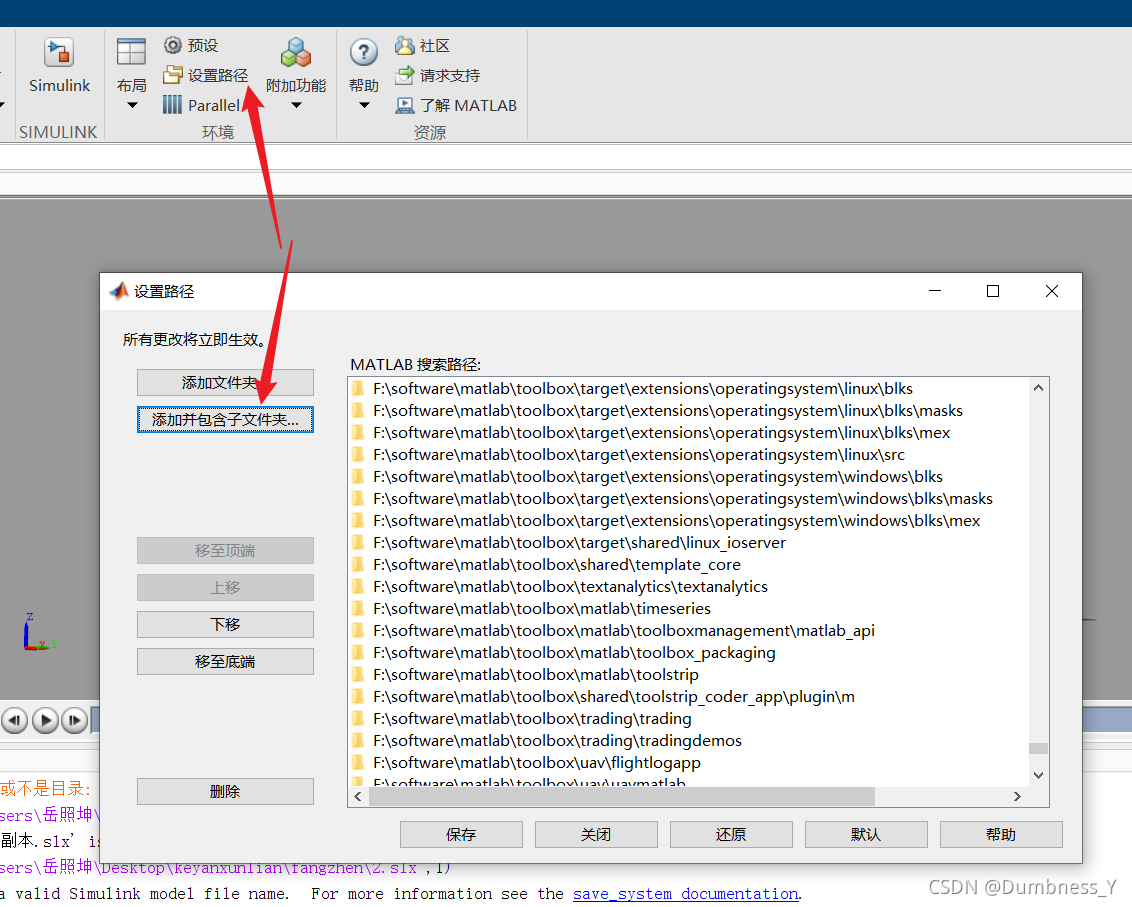The image size is (1132, 907).
Task: Click the 删除 (remove) button
Action: pos(225,791)
